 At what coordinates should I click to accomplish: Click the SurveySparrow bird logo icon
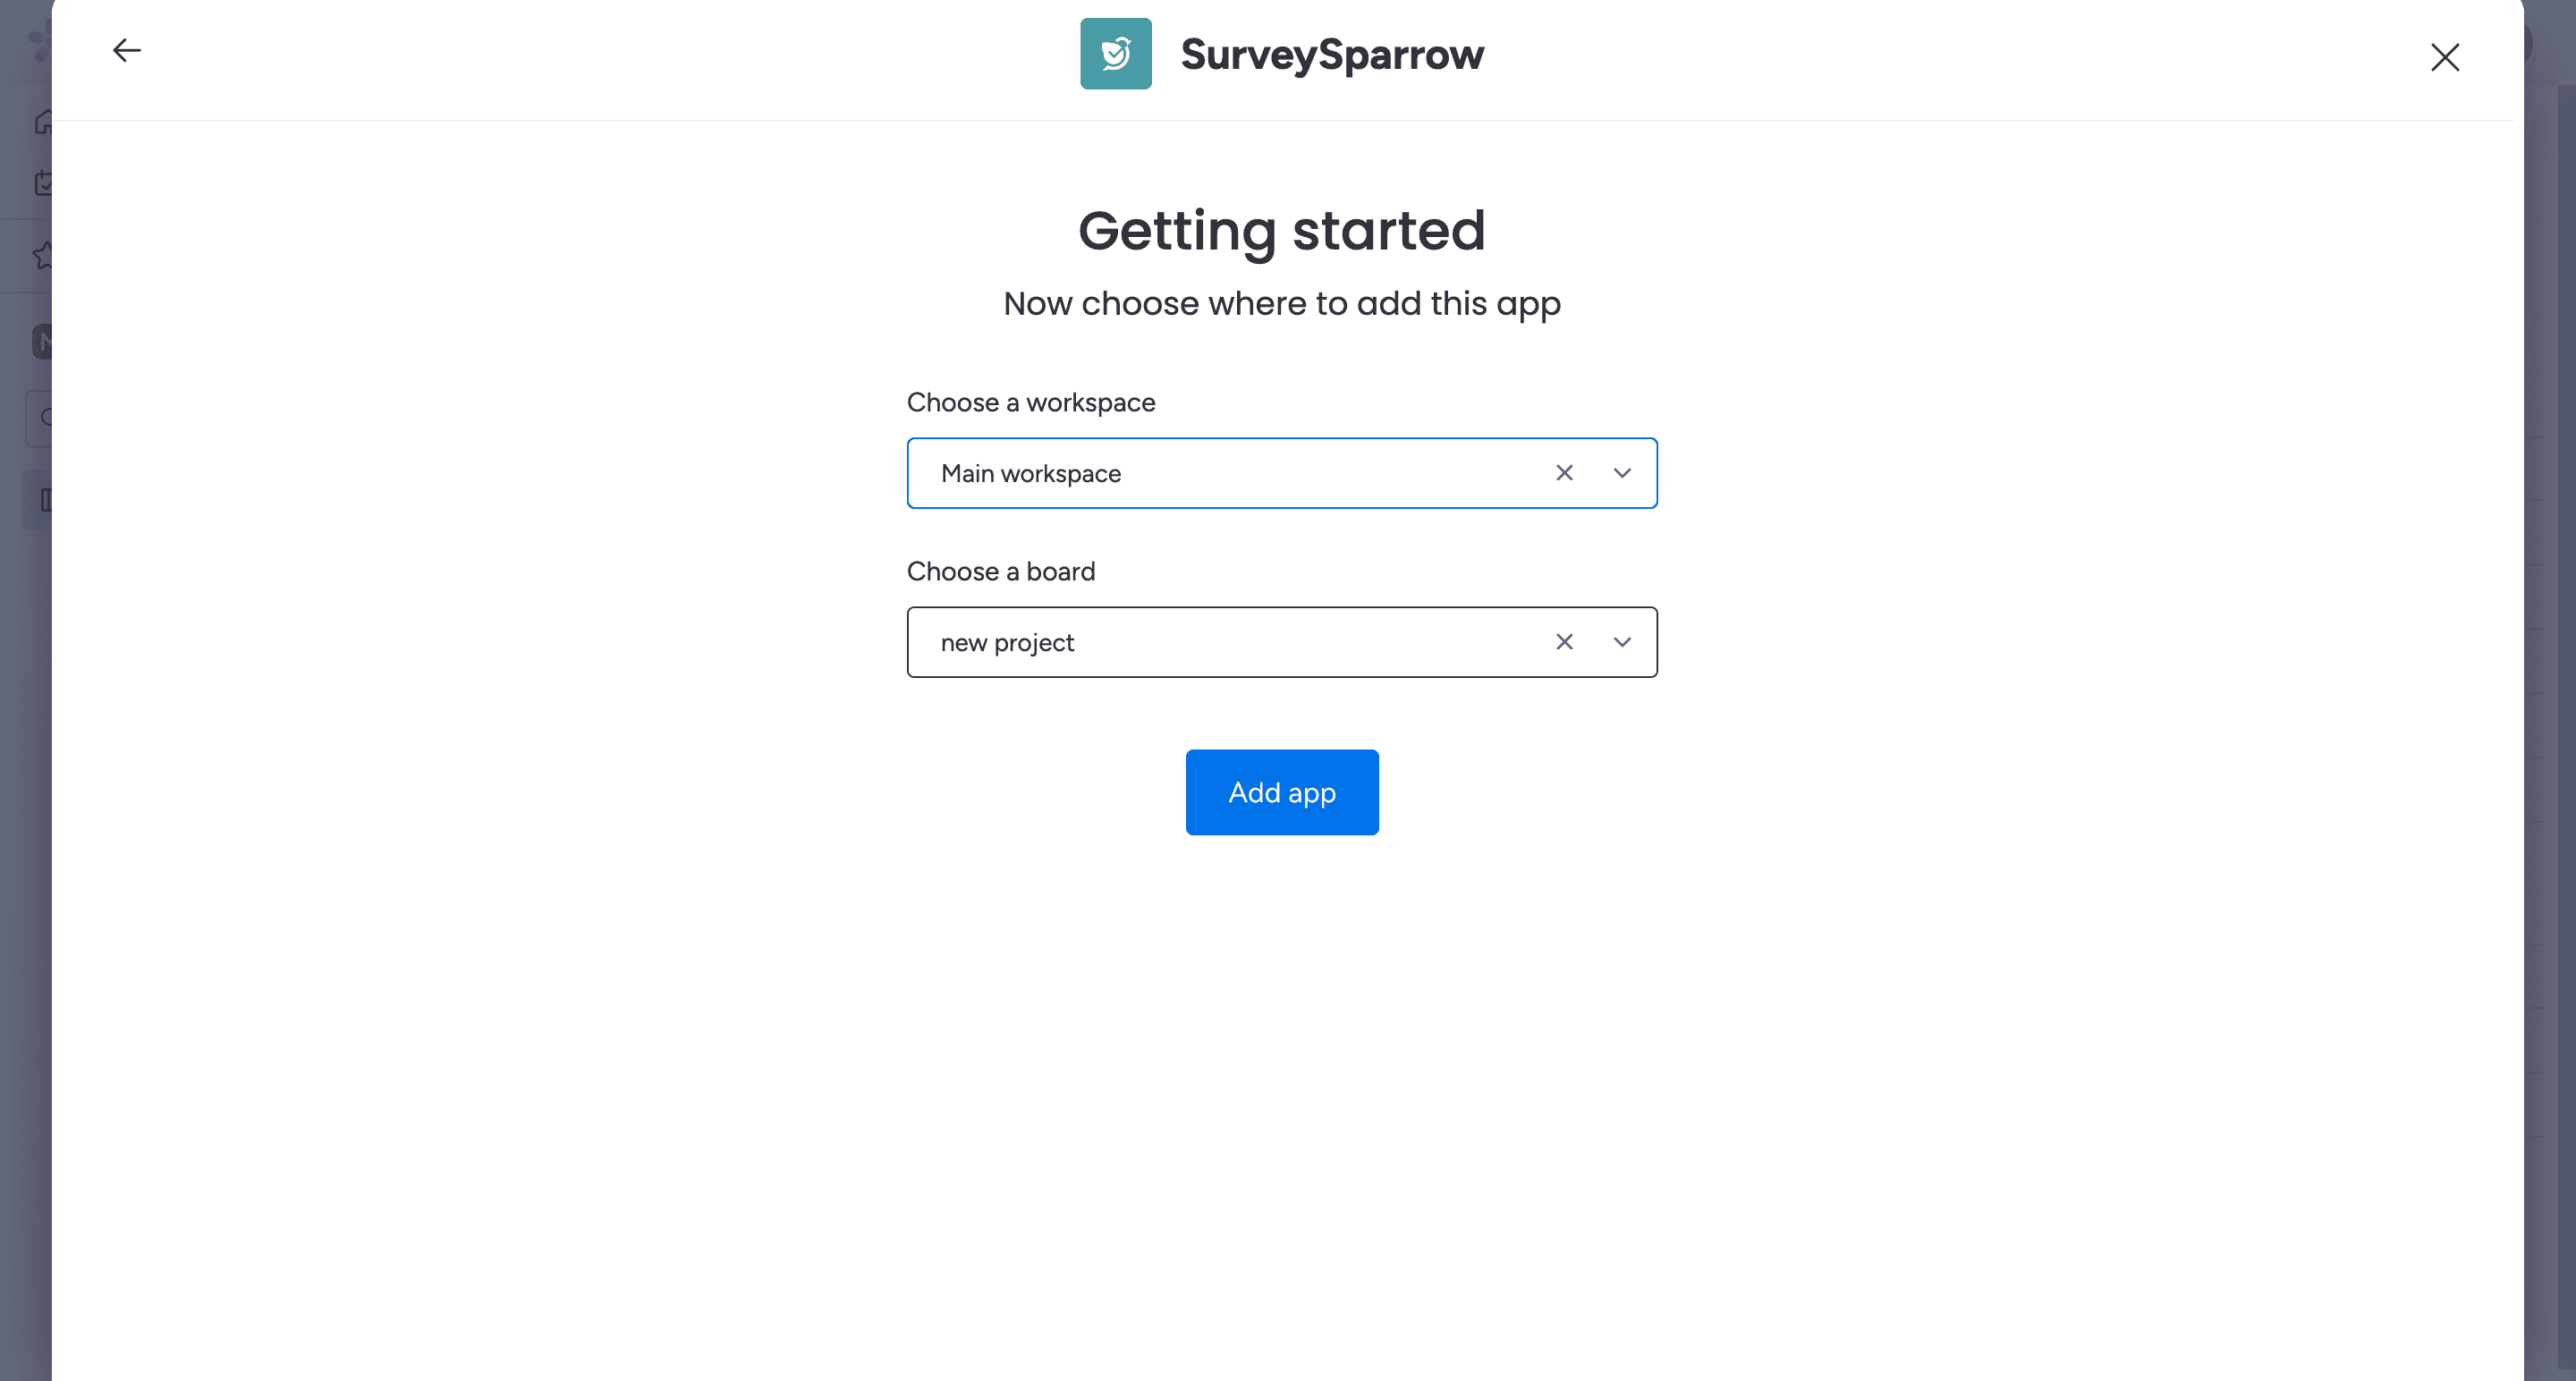[x=1115, y=54]
